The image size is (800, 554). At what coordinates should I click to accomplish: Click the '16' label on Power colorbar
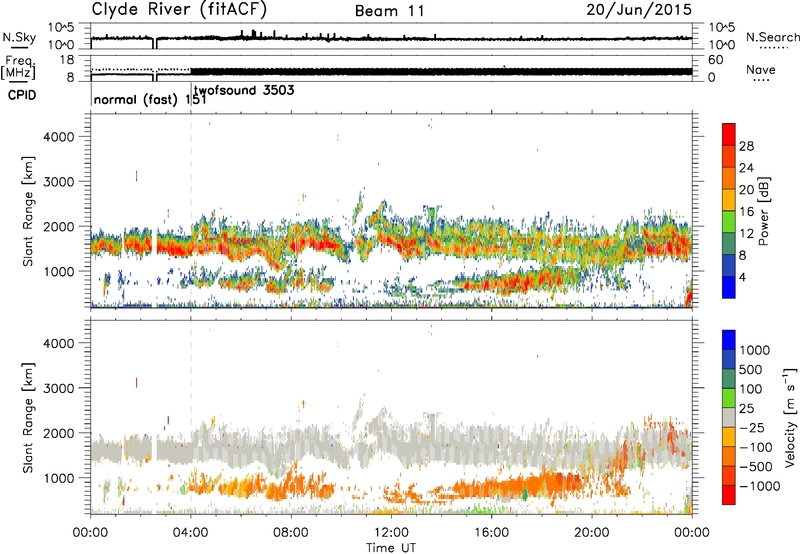(746, 212)
